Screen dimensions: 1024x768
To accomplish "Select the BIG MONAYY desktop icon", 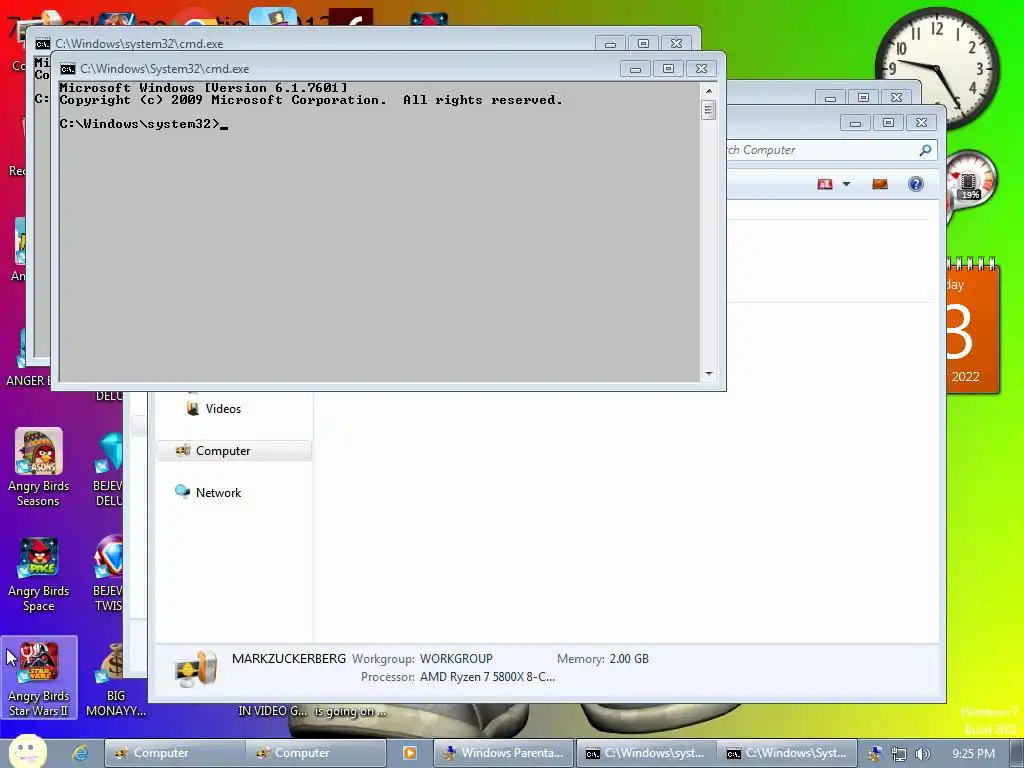I will click(x=116, y=678).
